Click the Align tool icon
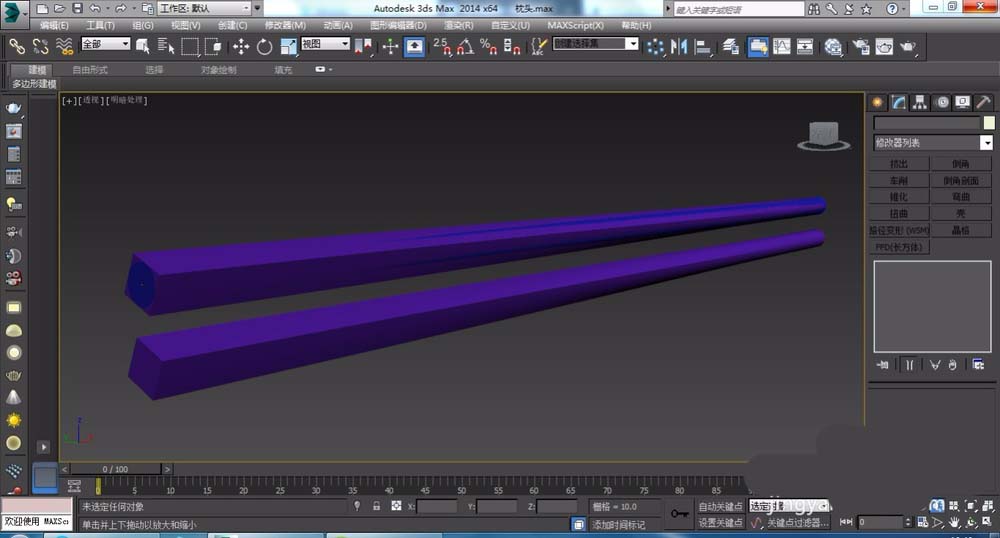The width and height of the screenshot is (1000, 538). tap(702, 47)
